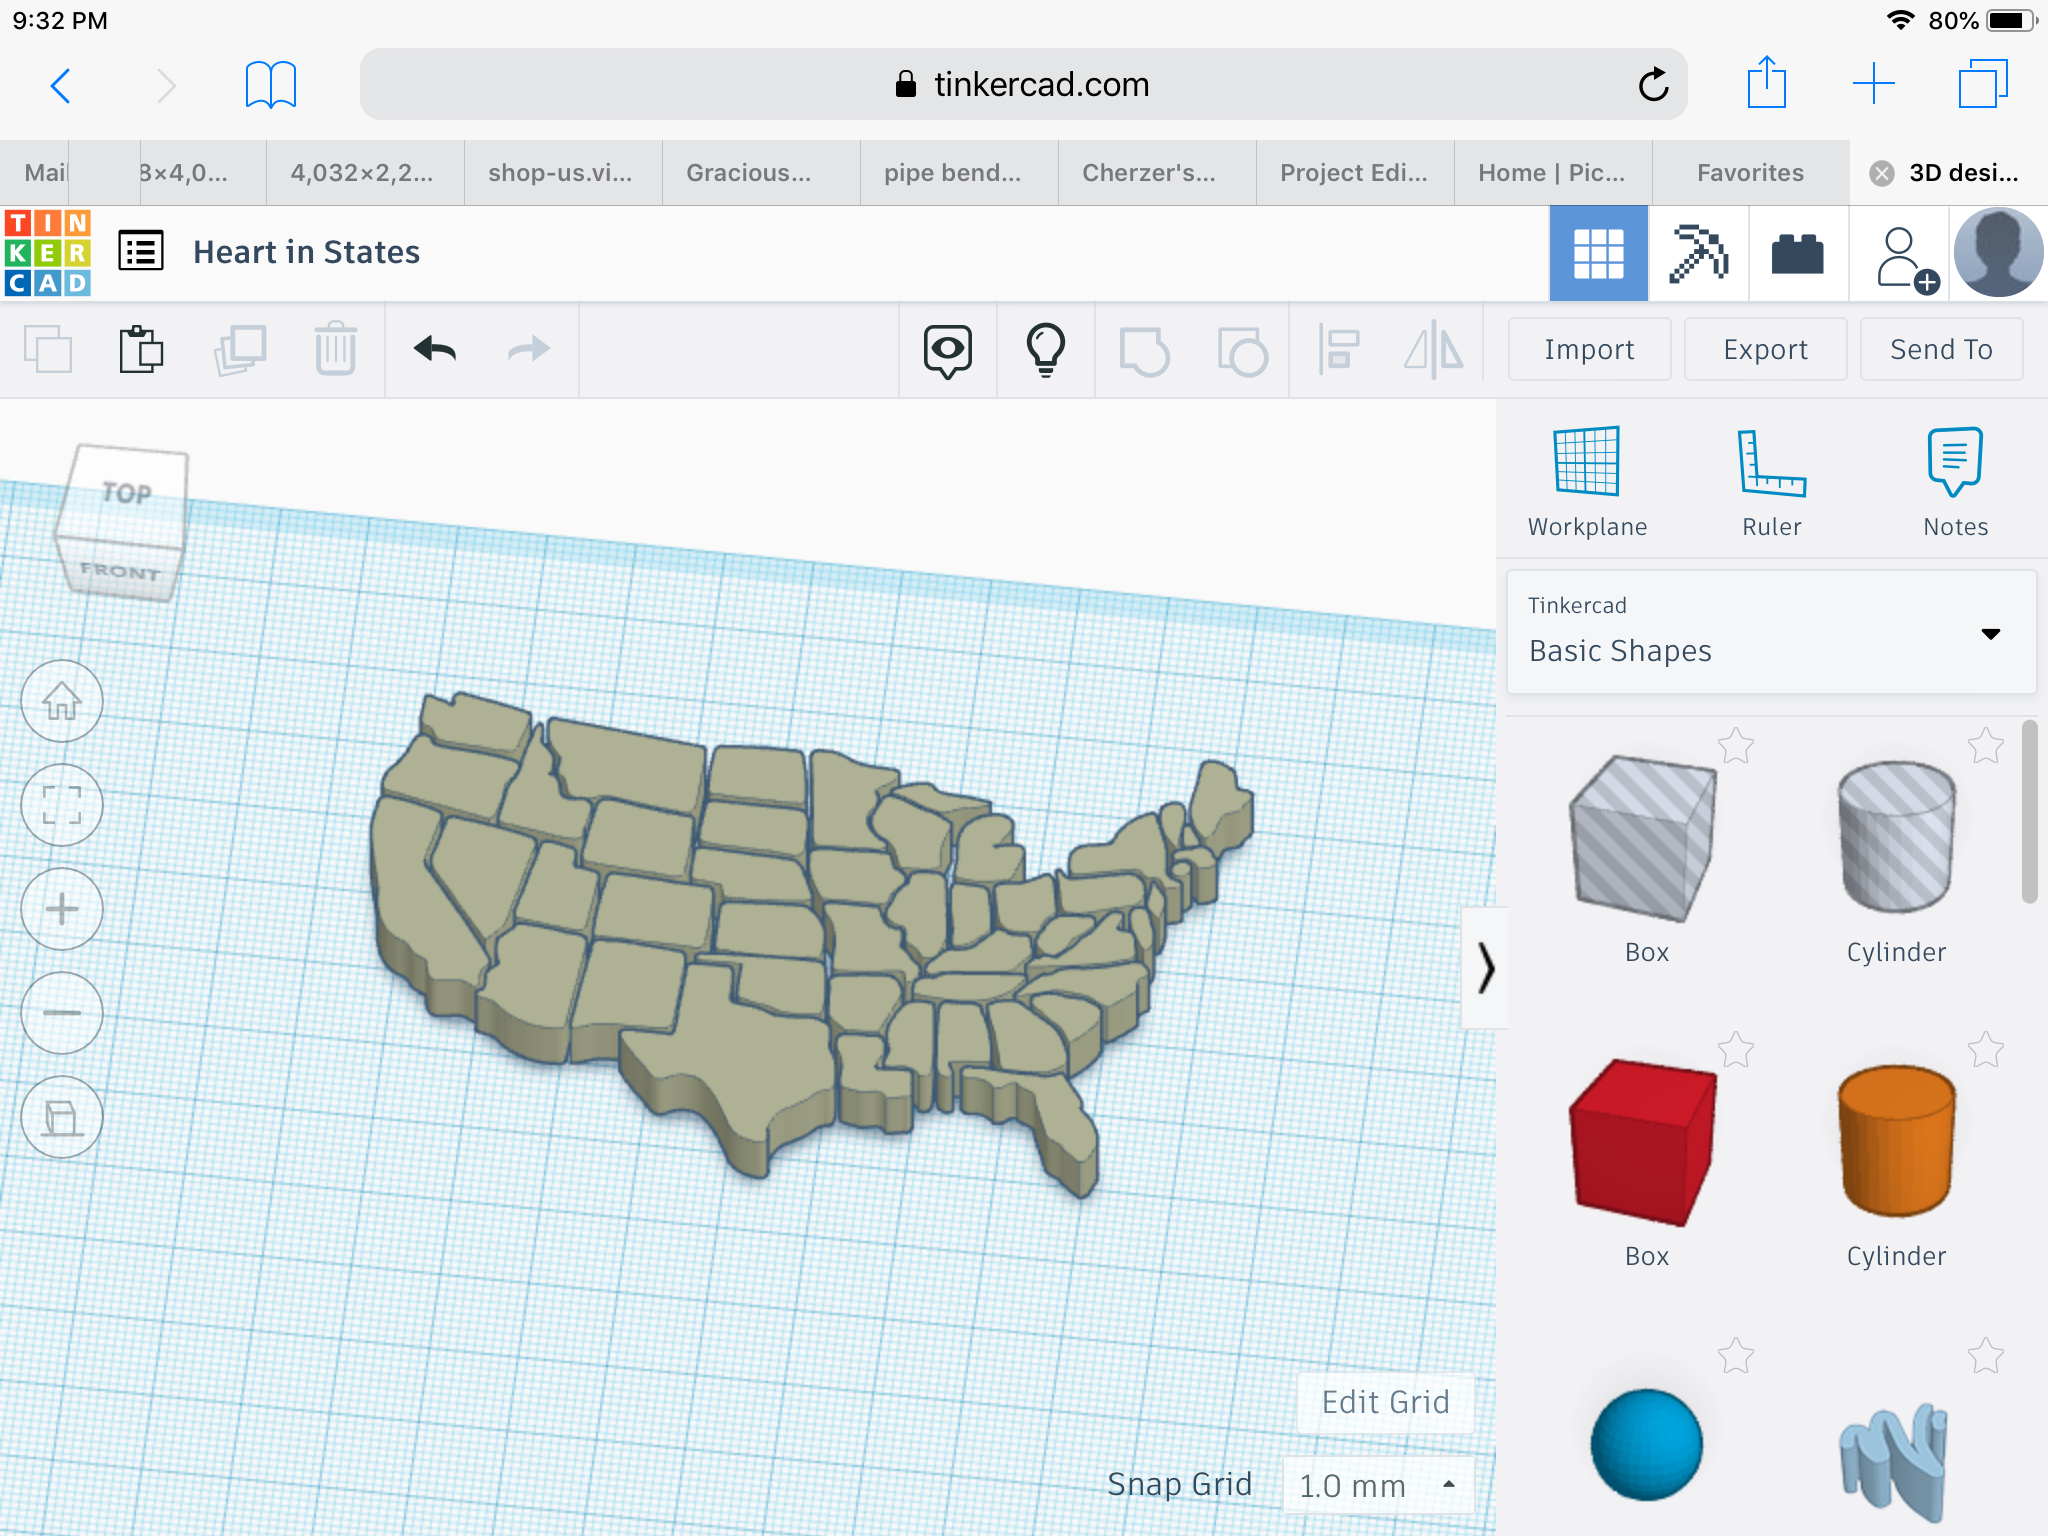The height and width of the screenshot is (1536, 2048).
Task: Select the Notes tool
Action: [1955, 482]
